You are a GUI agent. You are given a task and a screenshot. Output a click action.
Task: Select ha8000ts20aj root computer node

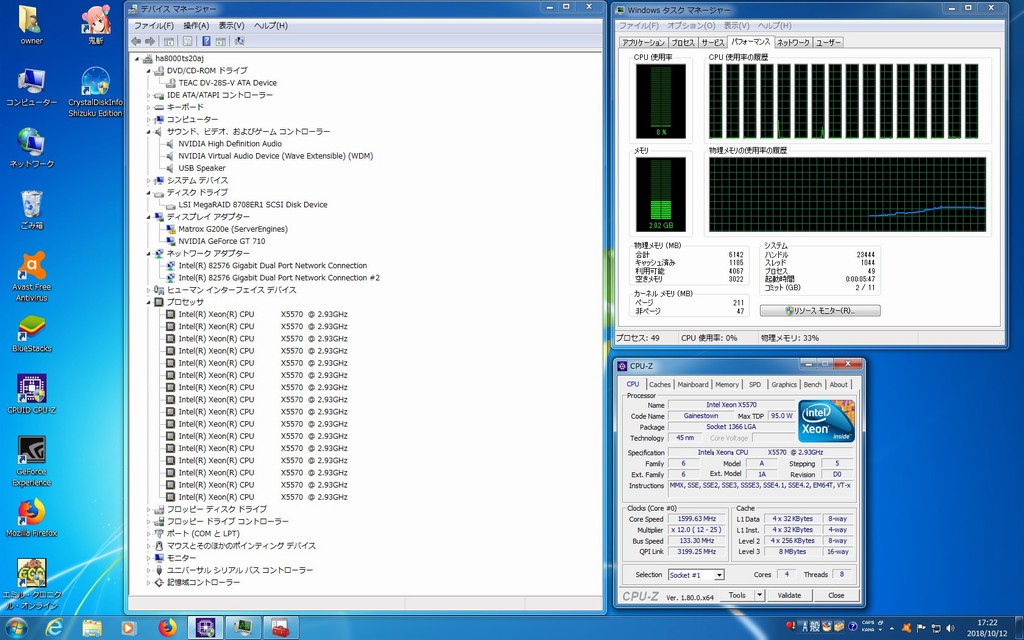pyautogui.click(x=179, y=59)
